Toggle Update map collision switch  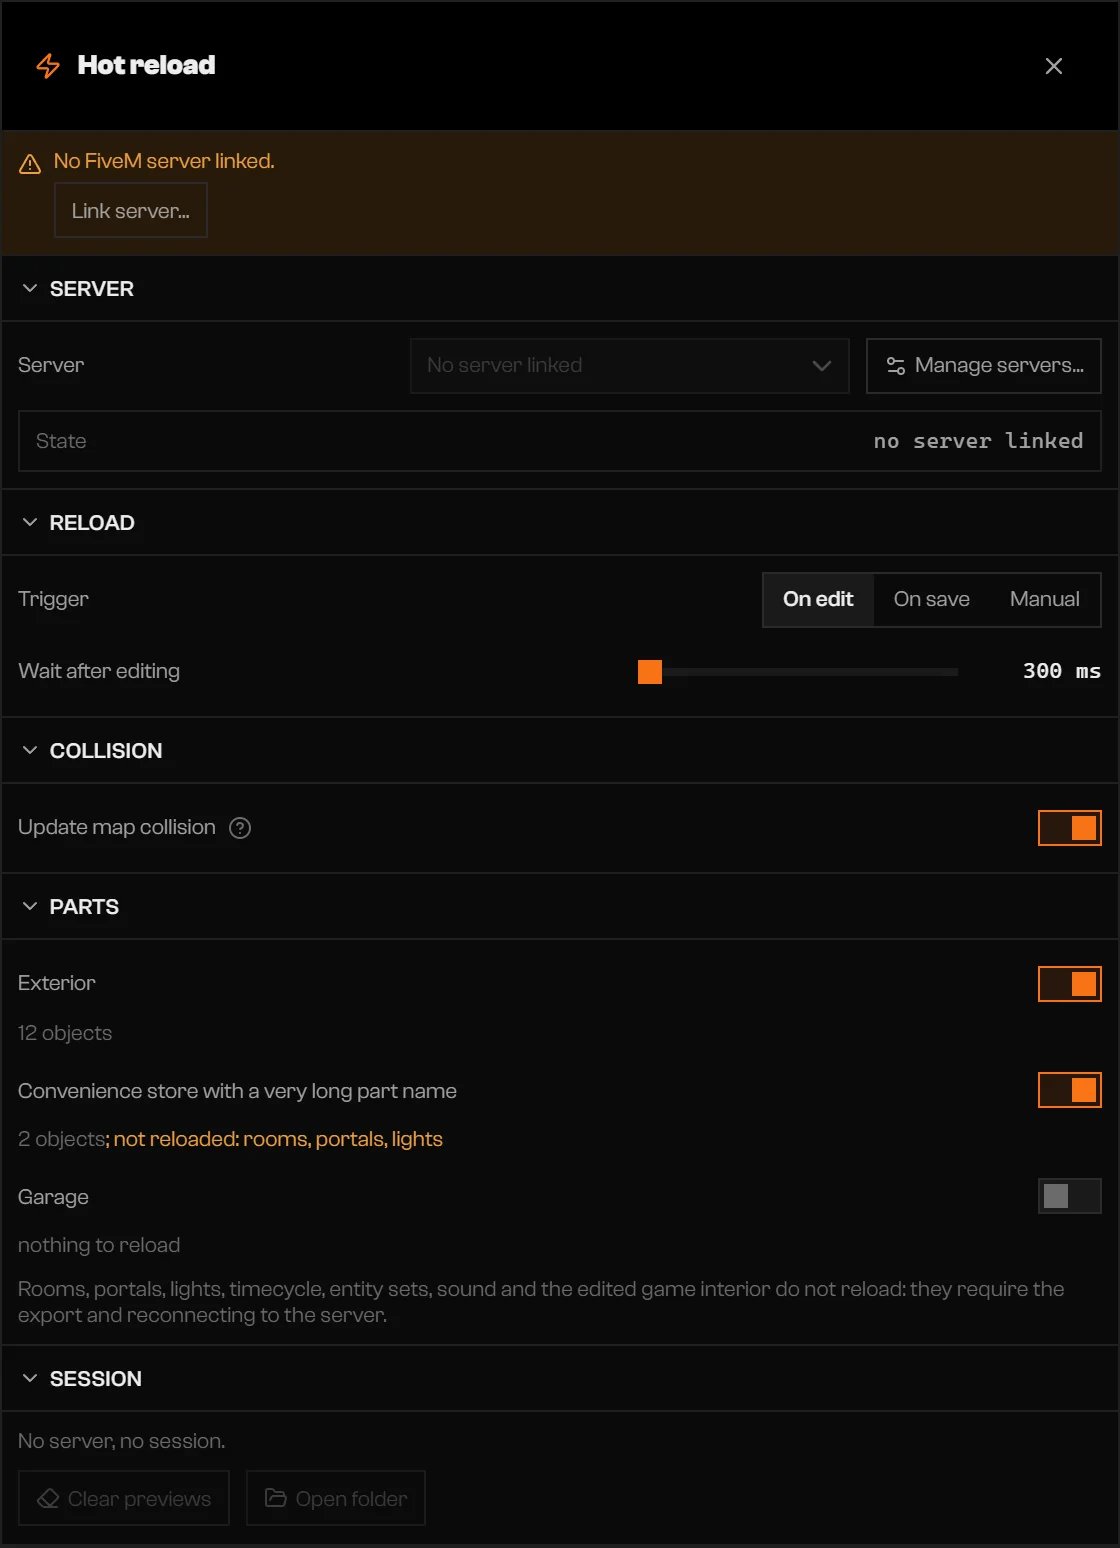coord(1070,828)
